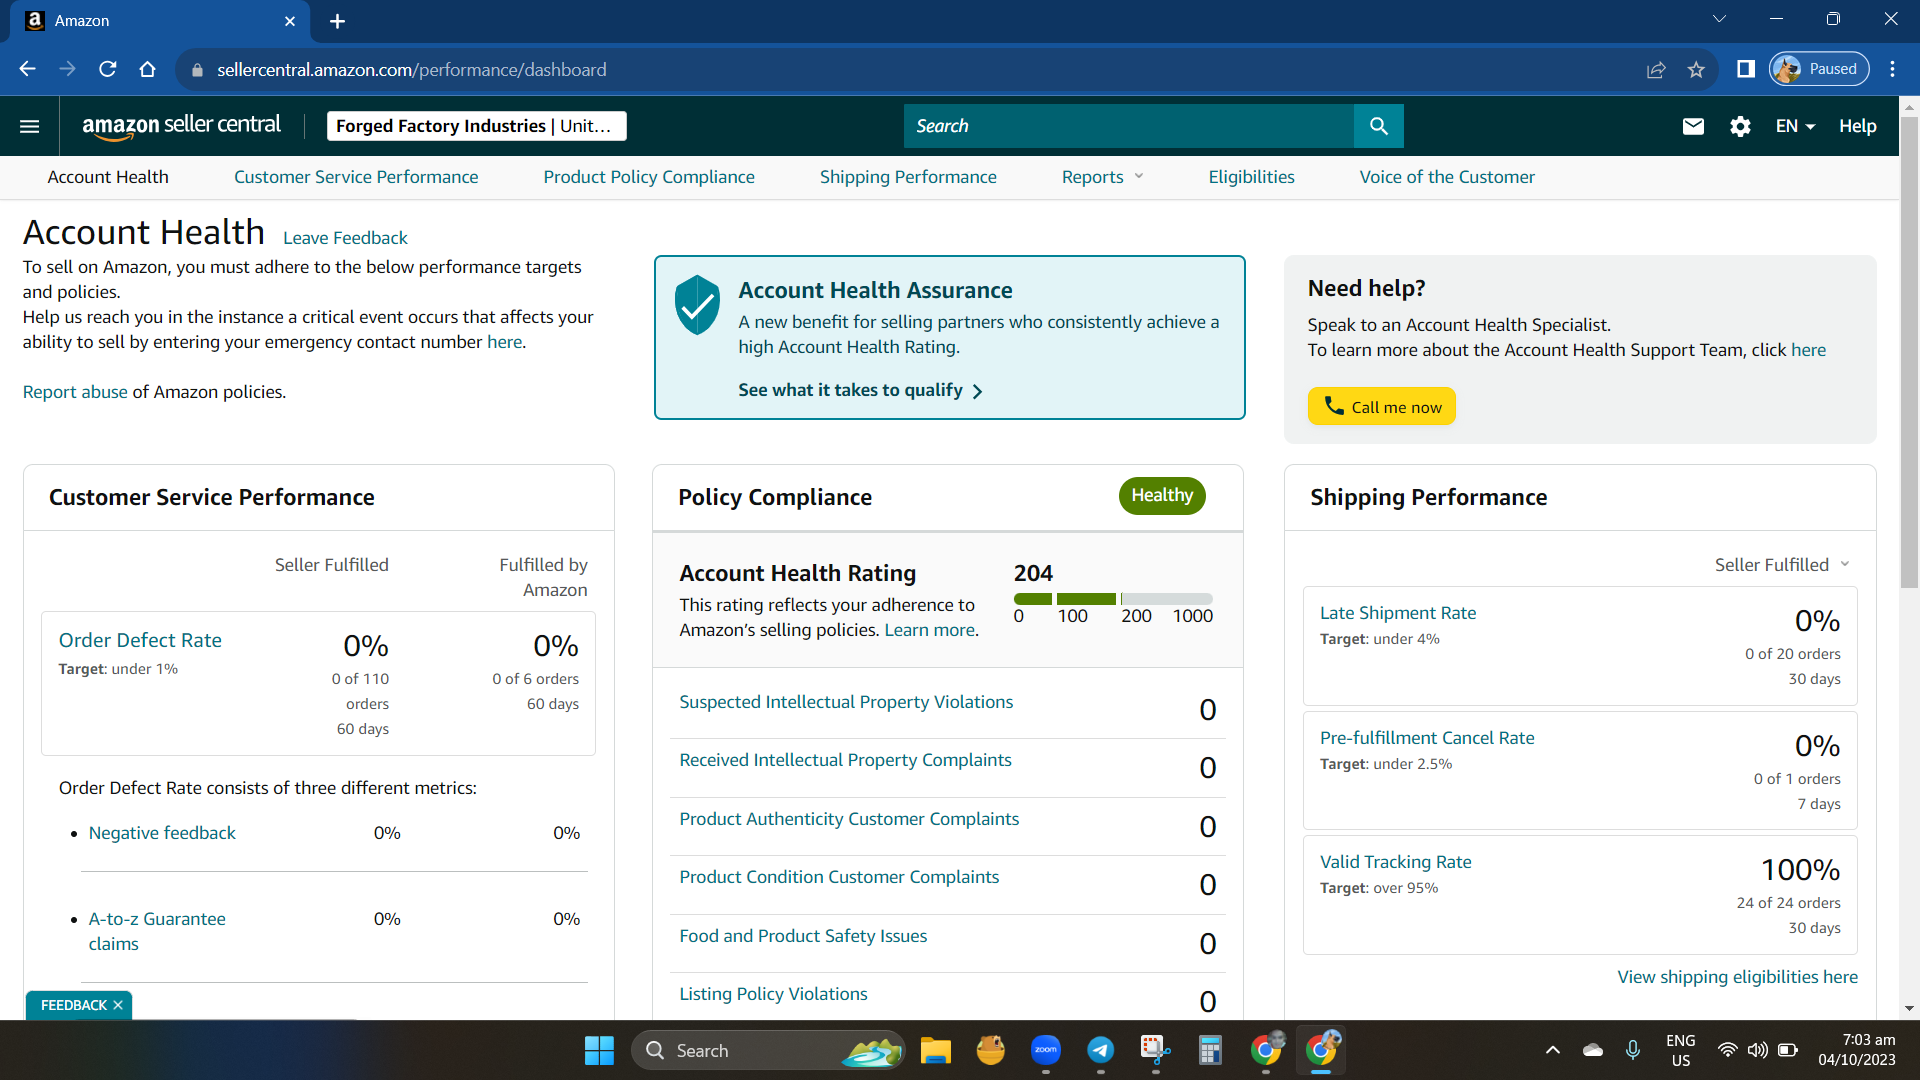Image resolution: width=1920 pixels, height=1080 pixels.
Task: Open the hamburger navigation menu
Action: click(x=29, y=126)
